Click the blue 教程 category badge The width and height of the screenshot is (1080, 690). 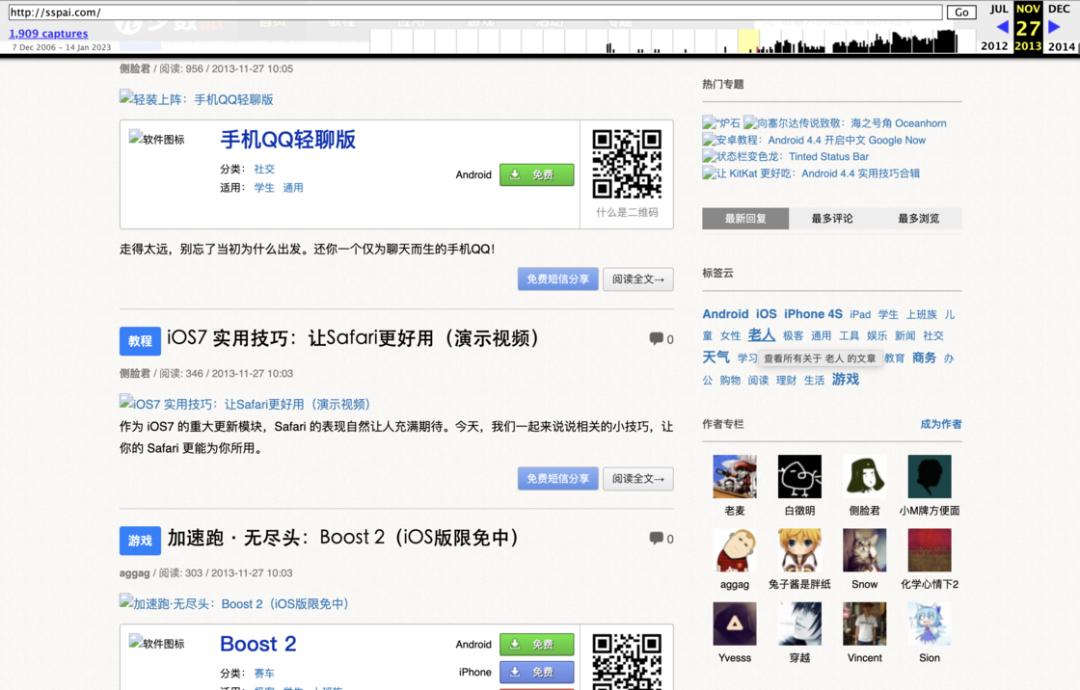140,341
